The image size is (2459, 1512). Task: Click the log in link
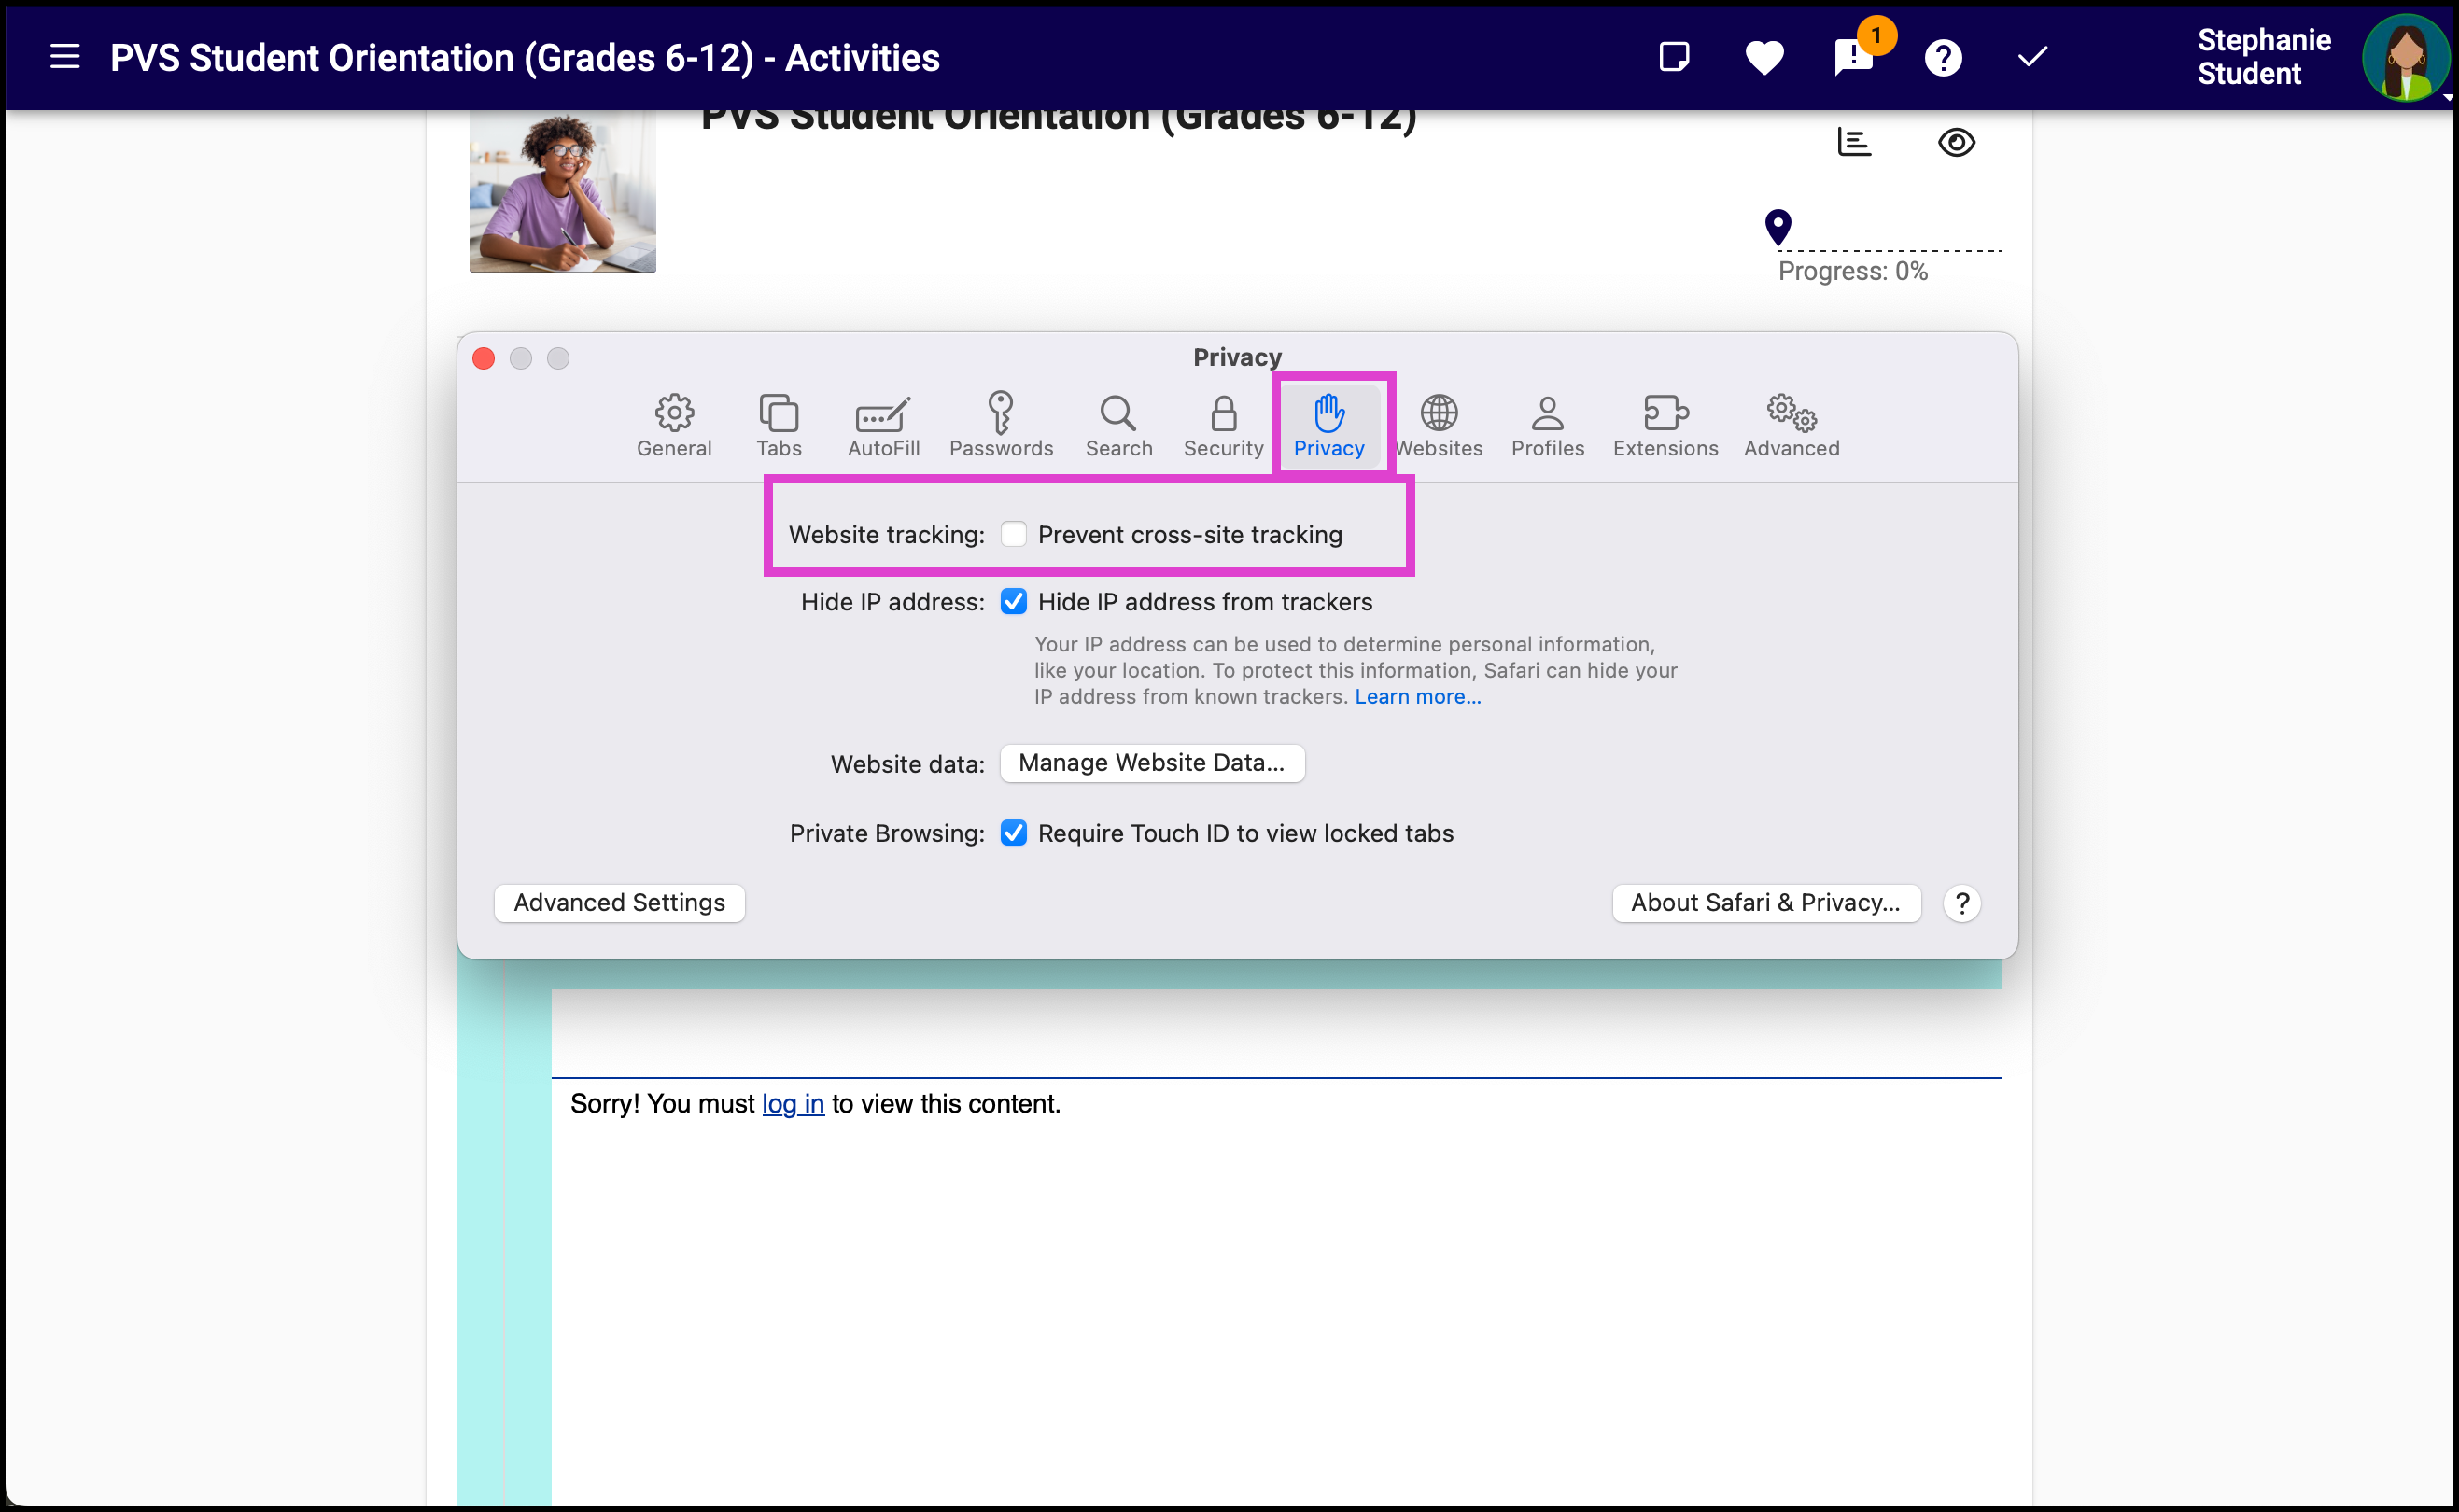point(793,1104)
